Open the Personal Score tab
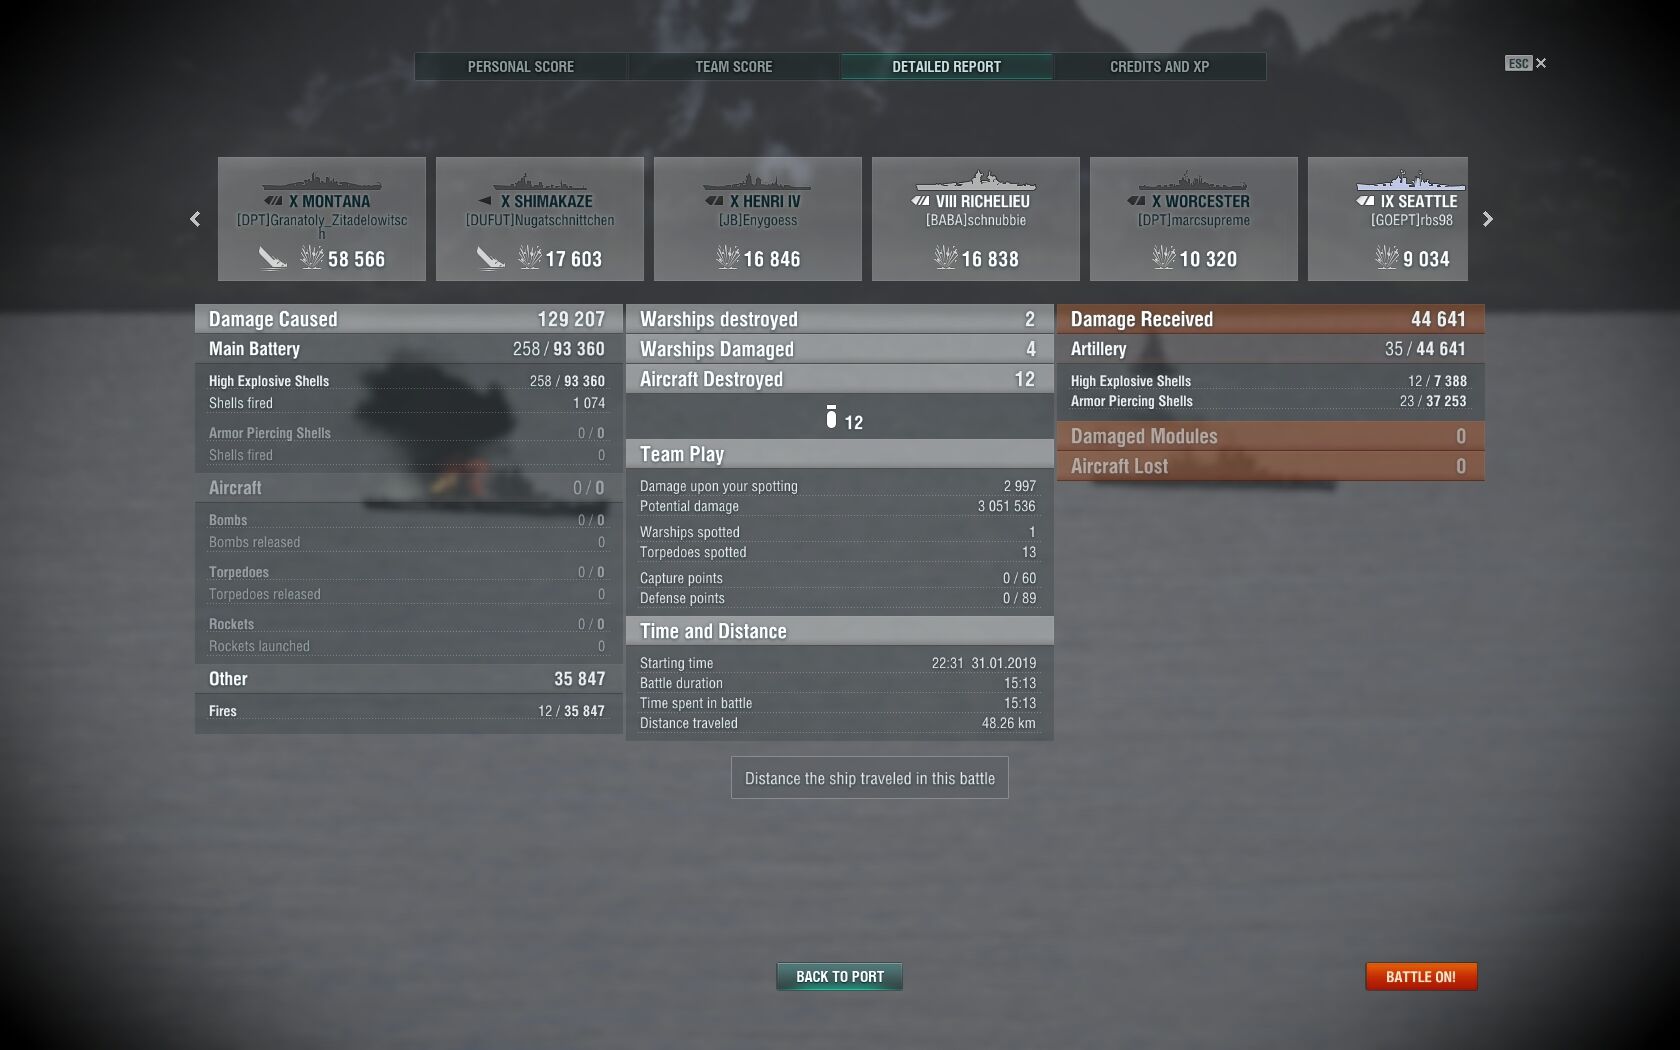The width and height of the screenshot is (1680, 1050). 521,67
